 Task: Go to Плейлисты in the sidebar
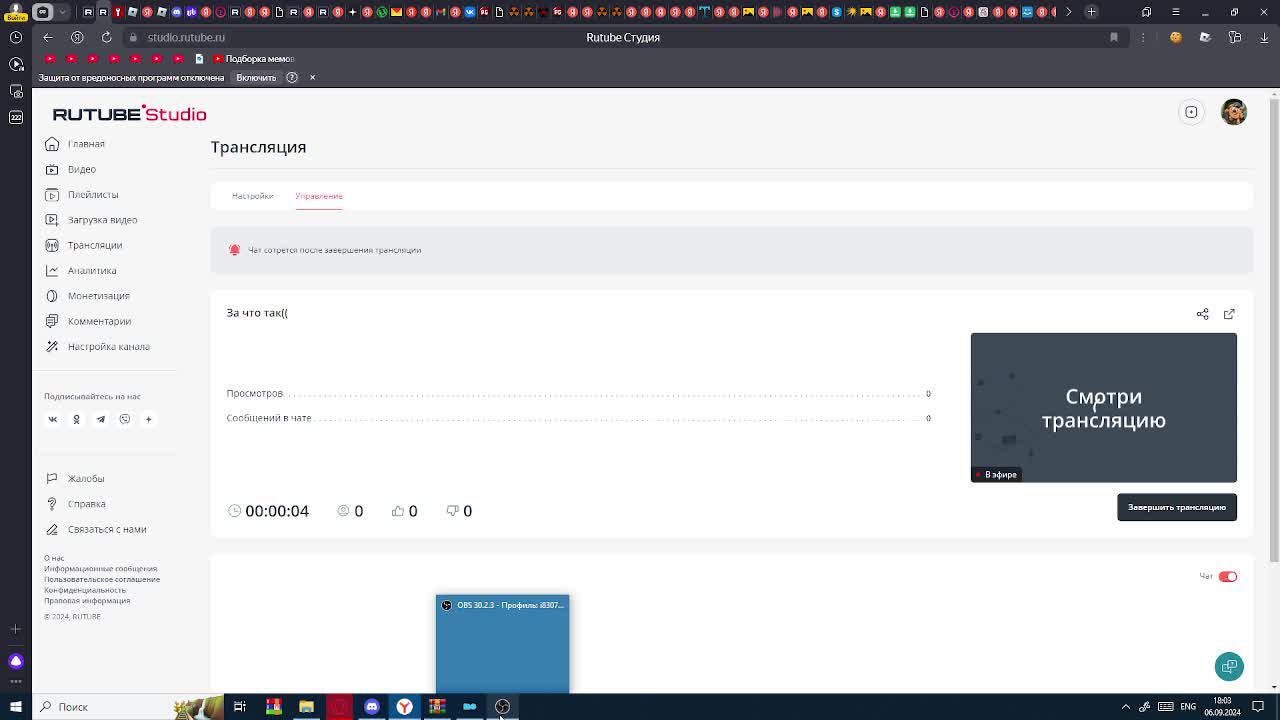[82, 195]
